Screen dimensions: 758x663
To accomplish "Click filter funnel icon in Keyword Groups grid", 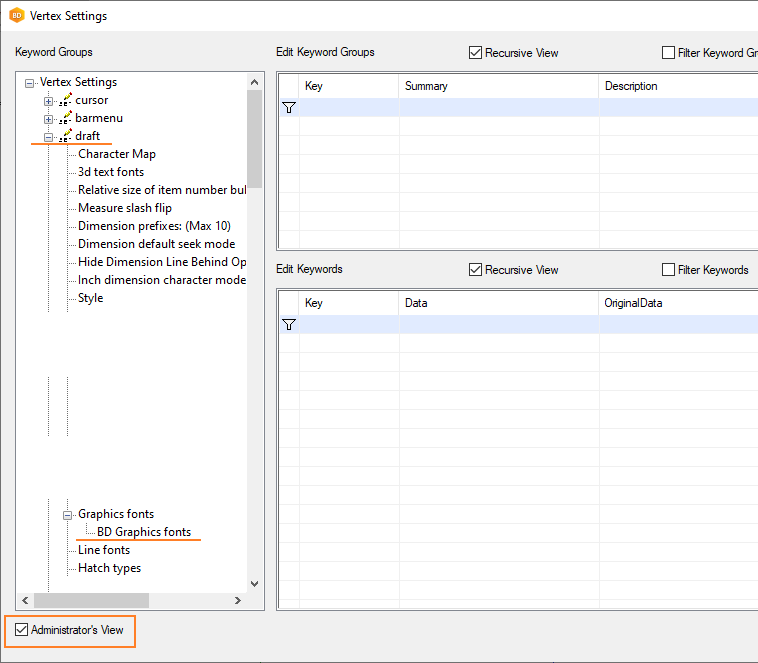I will 289,107.
